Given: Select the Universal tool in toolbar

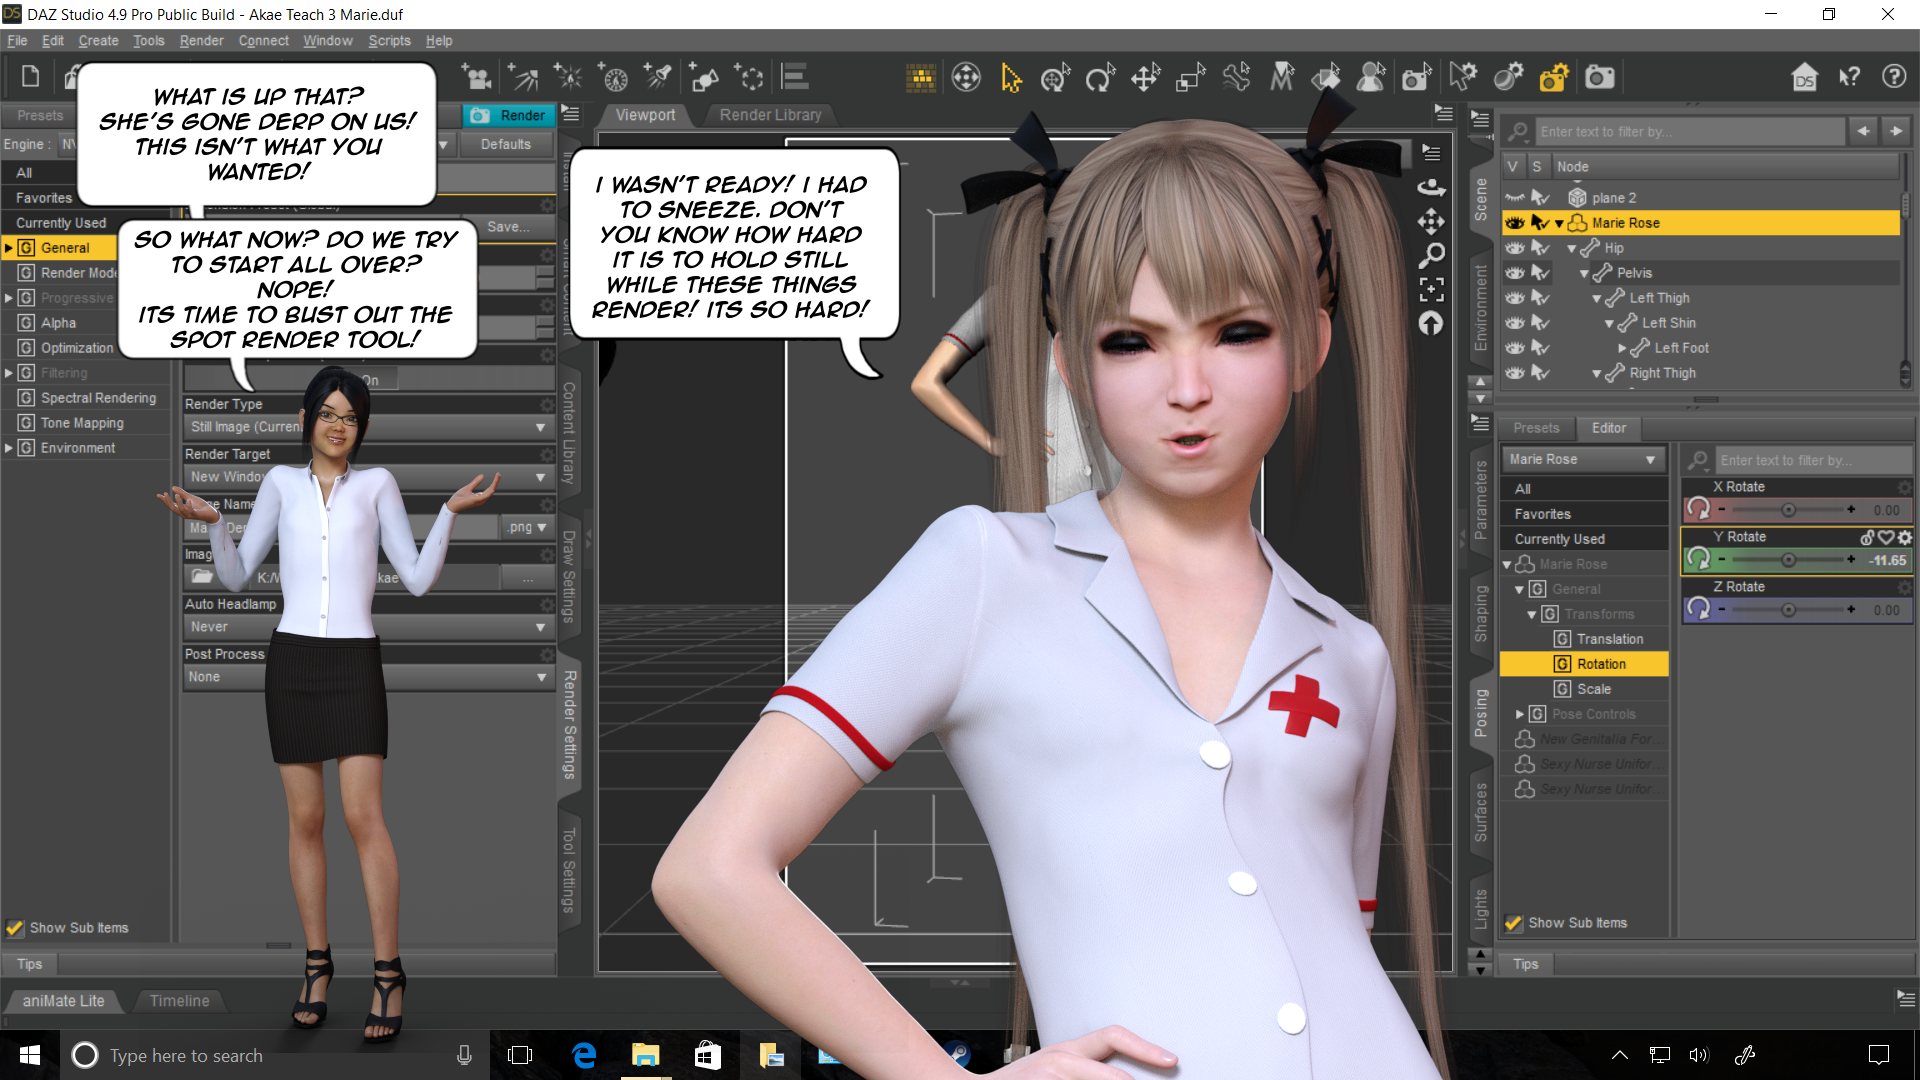Looking at the screenshot, I should coord(1055,77).
